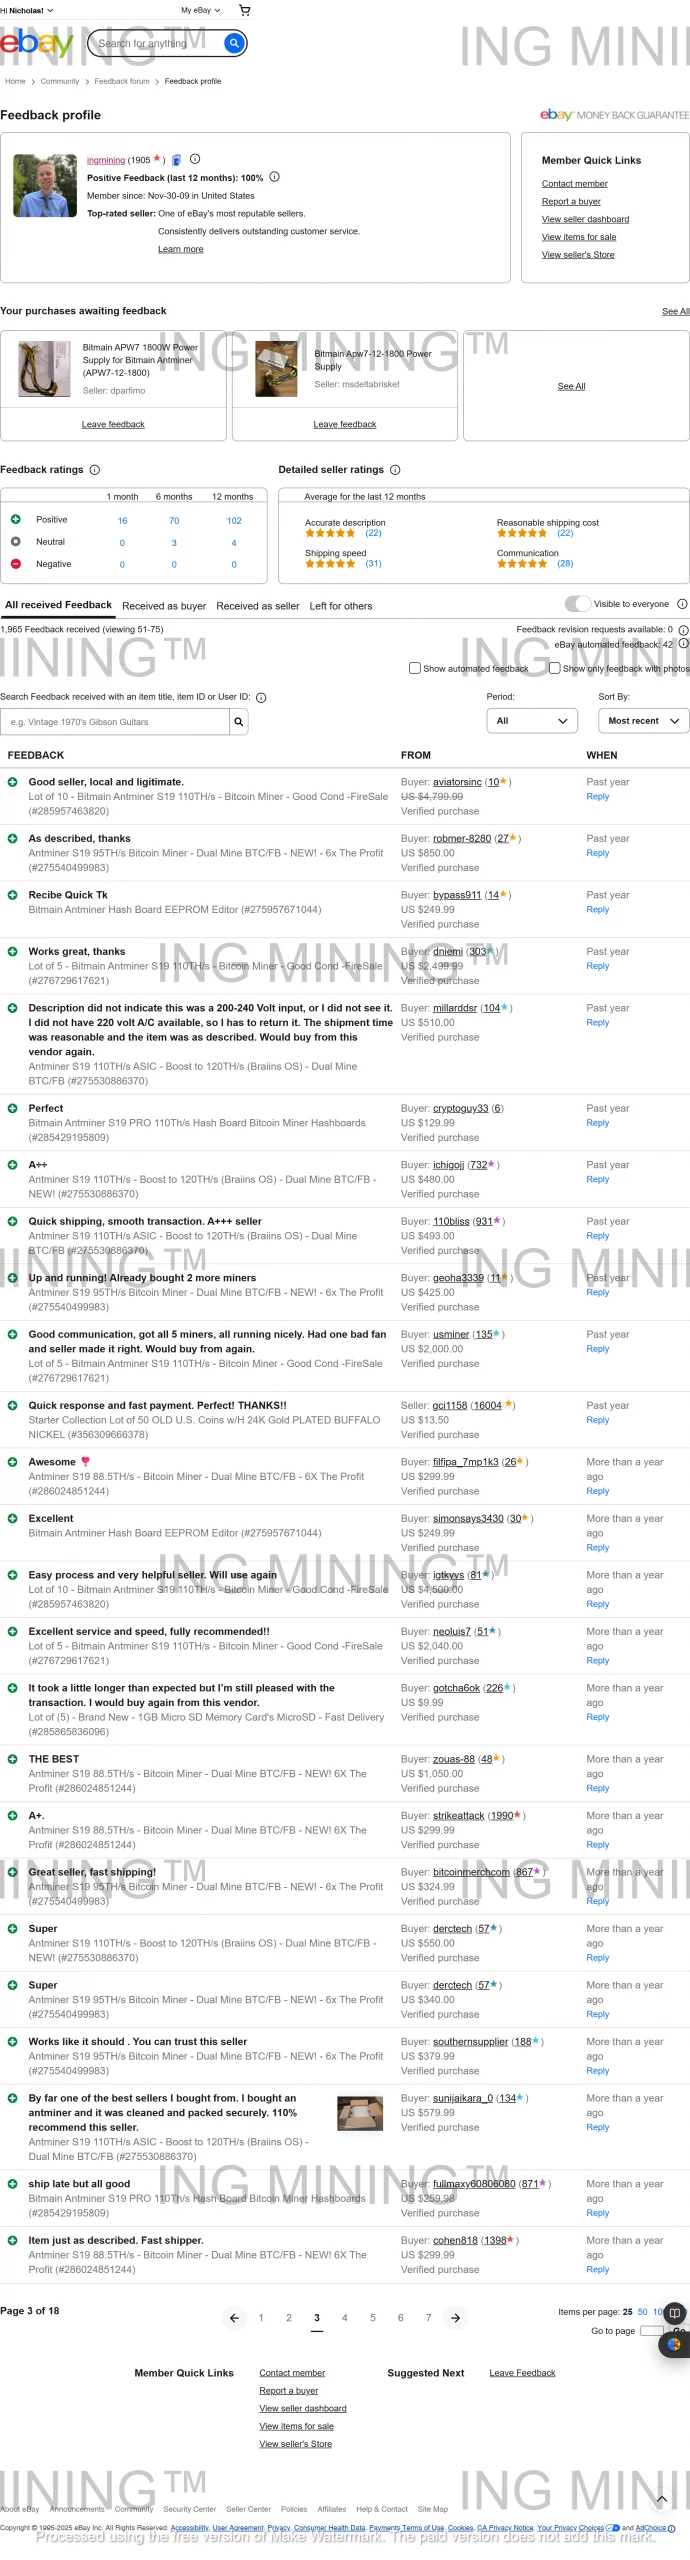The image size is (690, 2560).
Task: Leave feedback for seller msdeltabrisket item
Action: click(x=345, y=424)
